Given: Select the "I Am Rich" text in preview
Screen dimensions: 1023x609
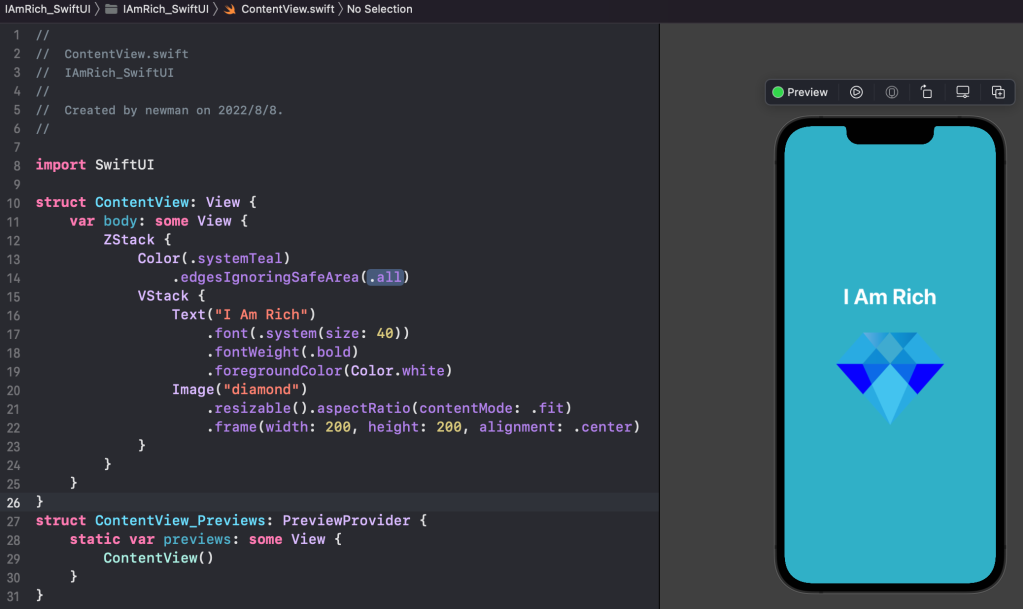Looking at the screenshot, I should point(889,297).
